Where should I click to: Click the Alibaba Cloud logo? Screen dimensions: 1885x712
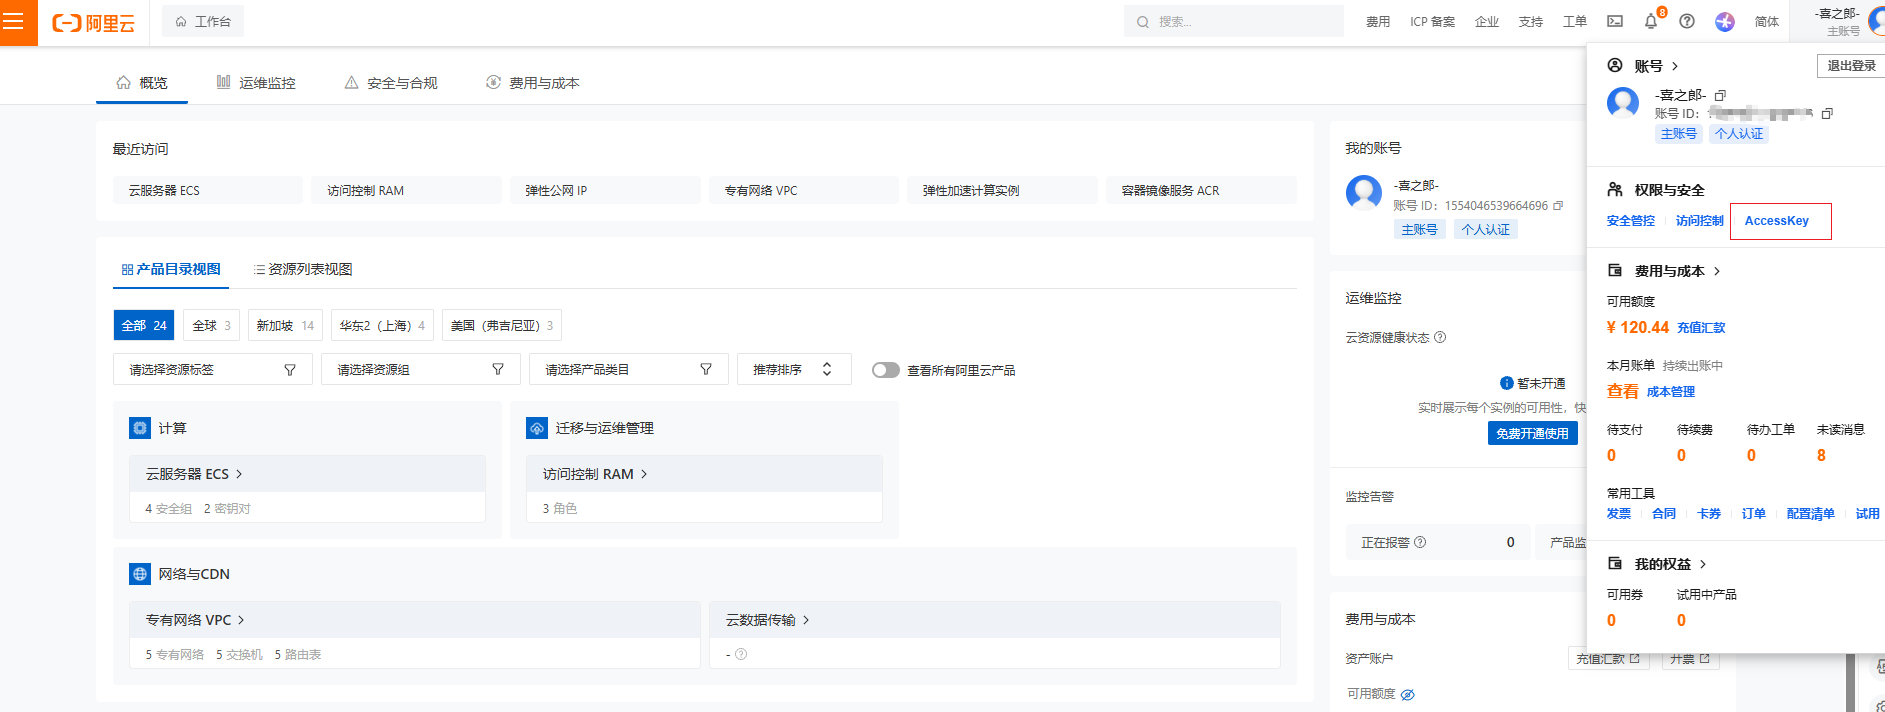click(93, 23)
